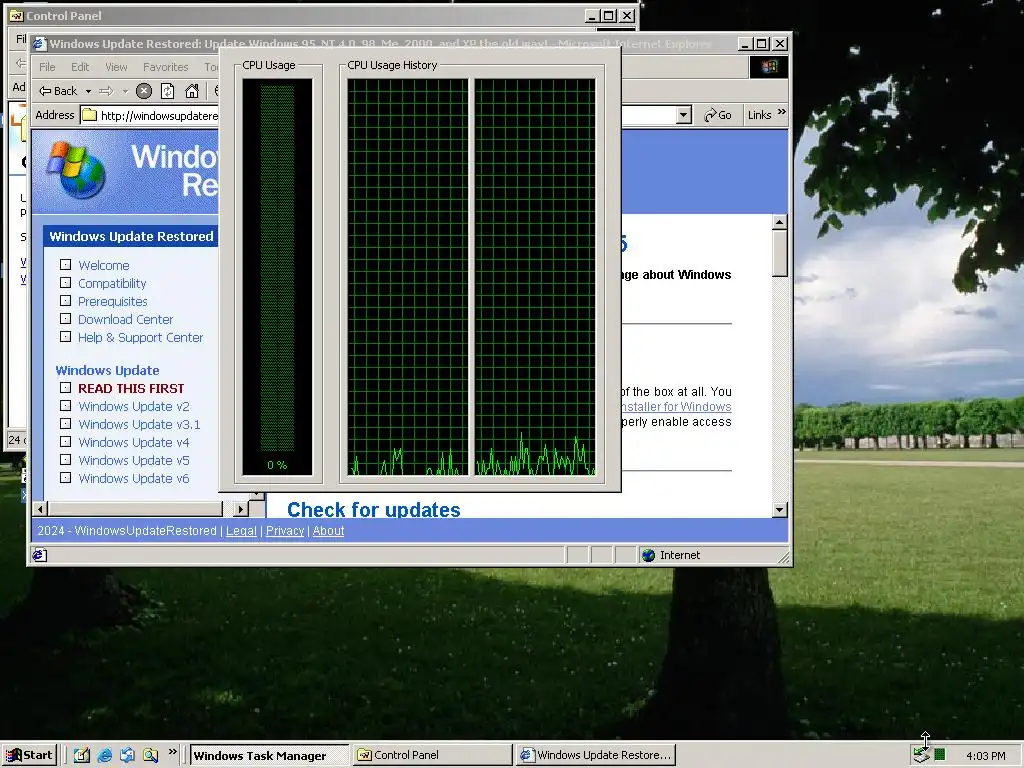Image resolution: width=1024 pixels, height=768 pixels.
Task: Open the Edit menu in Internet Explorer
Action: point(80,67)
